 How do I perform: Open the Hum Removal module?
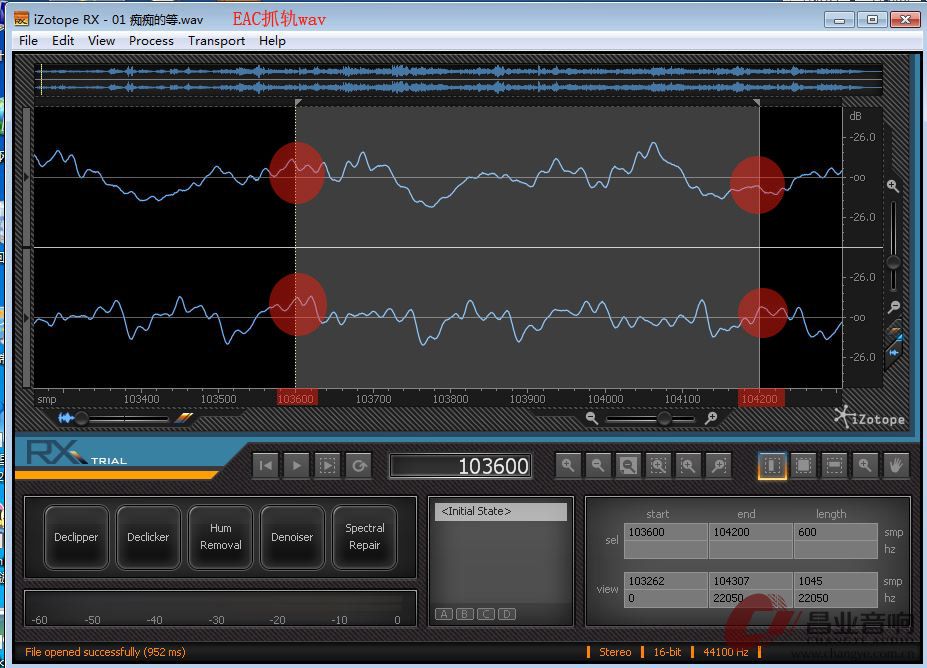221,537
